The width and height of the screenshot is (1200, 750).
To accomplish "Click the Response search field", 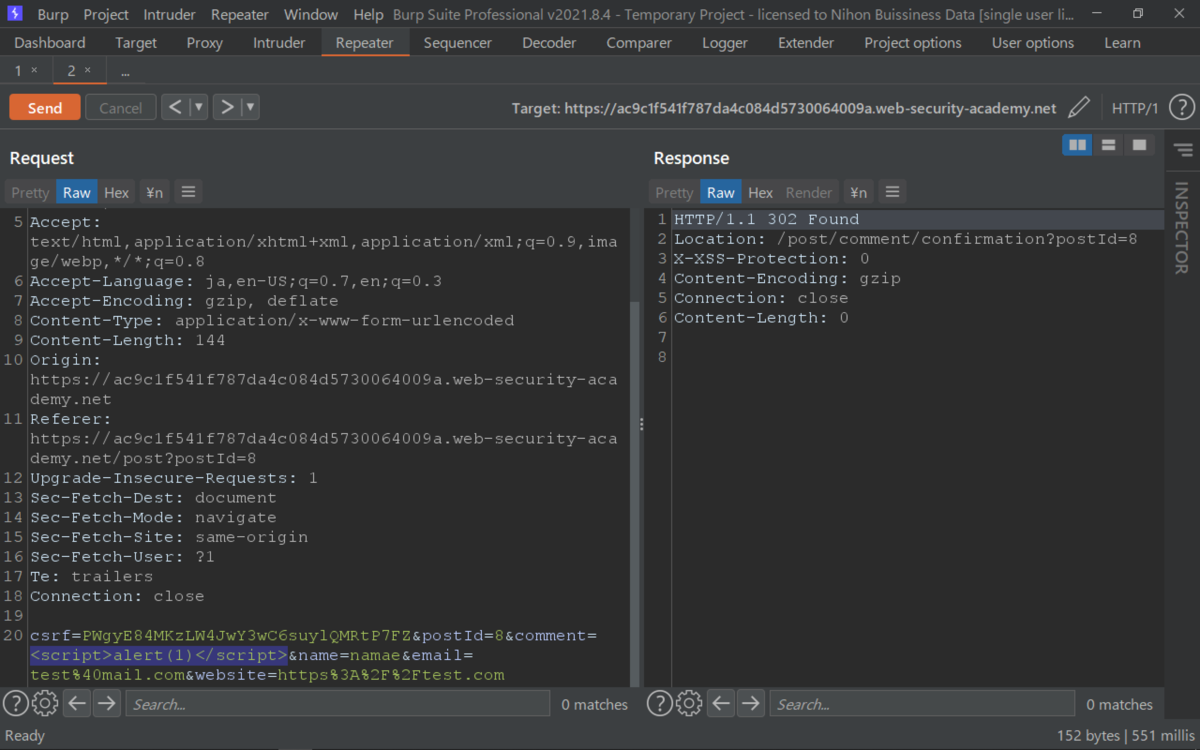I will (x=921, y=704).
